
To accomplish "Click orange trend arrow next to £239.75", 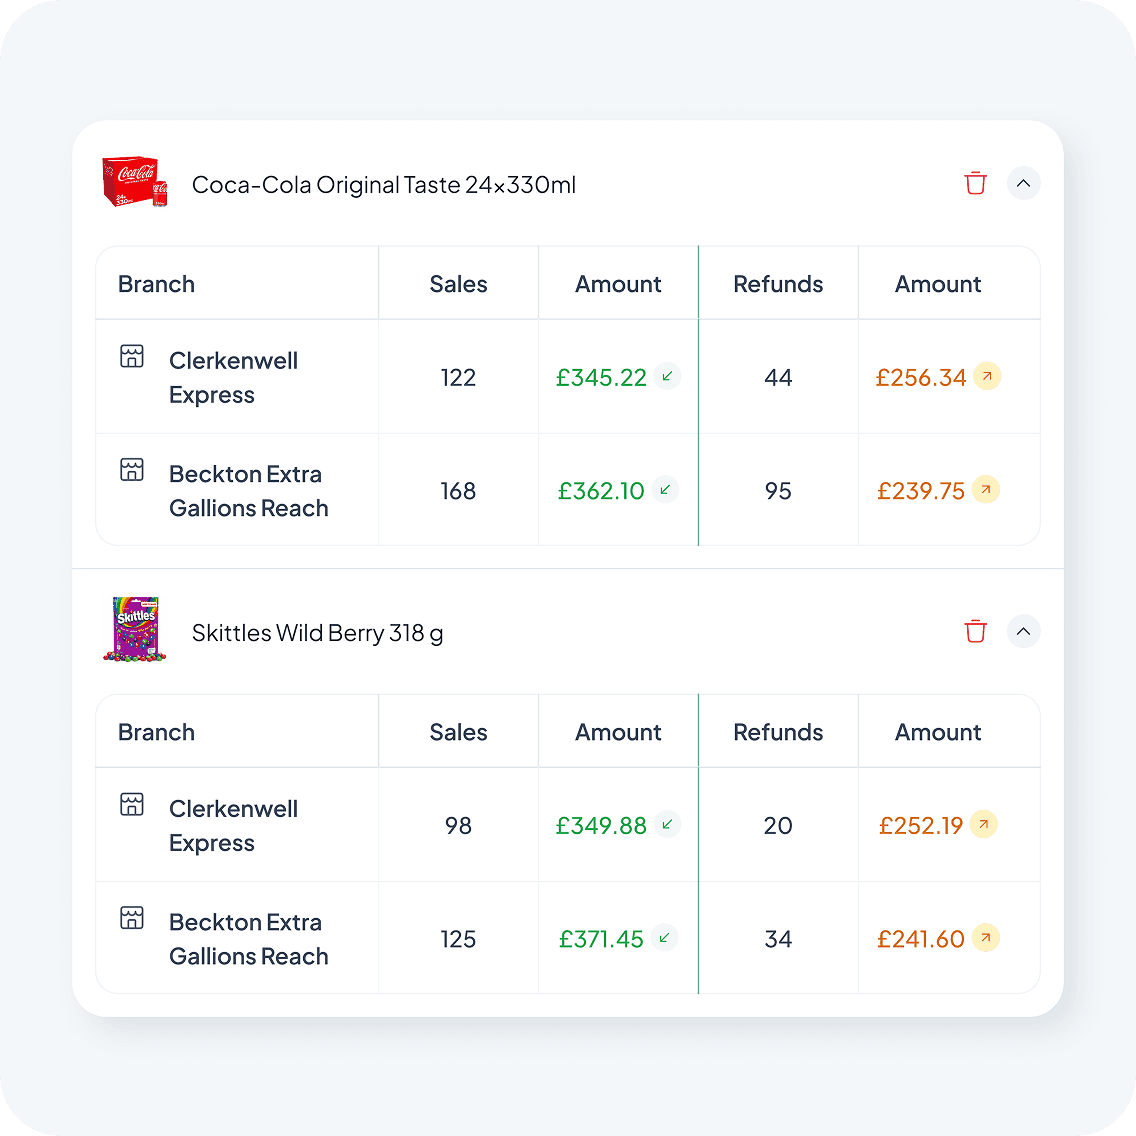I will coord(985,490).
